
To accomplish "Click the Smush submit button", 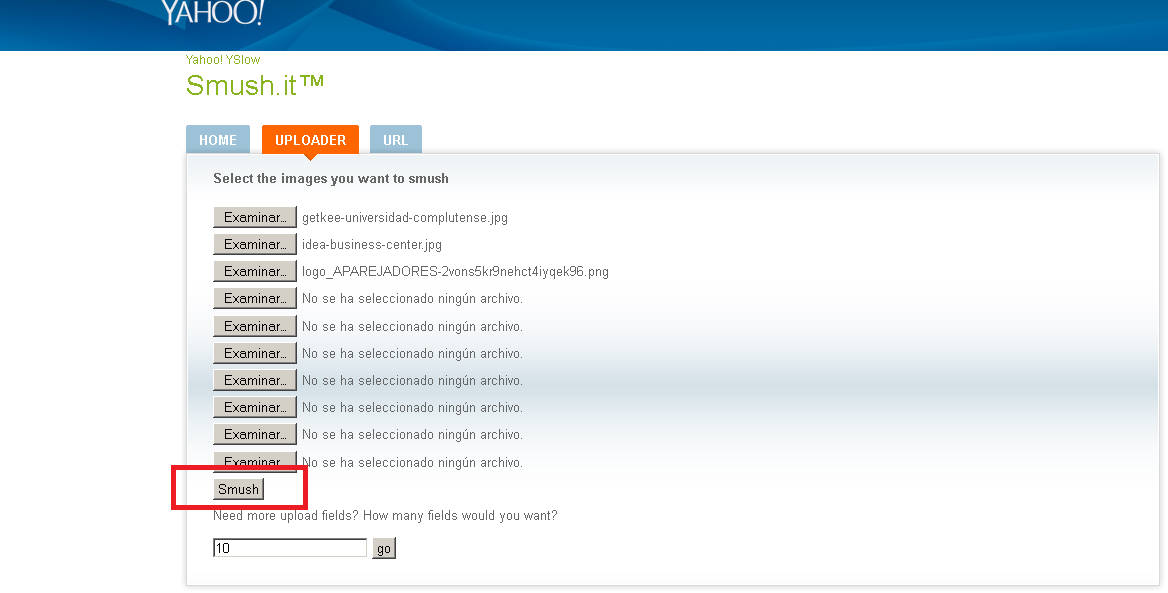I will [x=238, y=489].
